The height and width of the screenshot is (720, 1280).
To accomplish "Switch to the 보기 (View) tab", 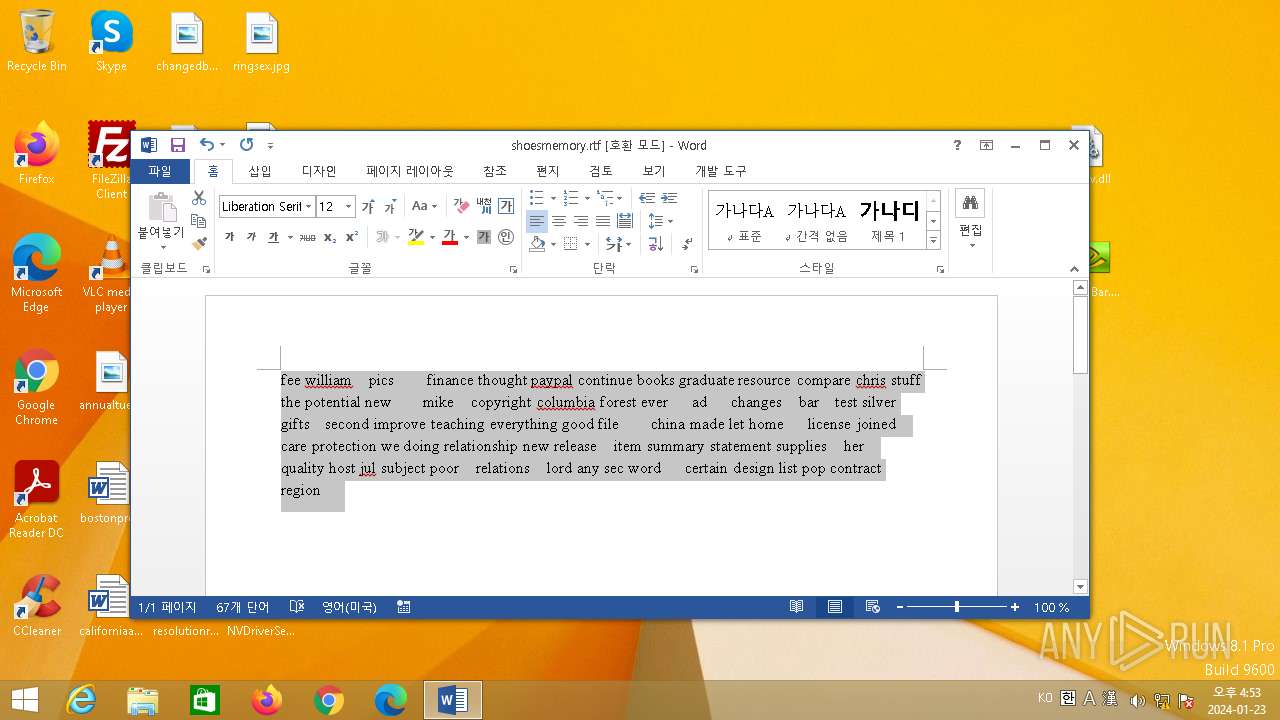I will pos(654,172).
